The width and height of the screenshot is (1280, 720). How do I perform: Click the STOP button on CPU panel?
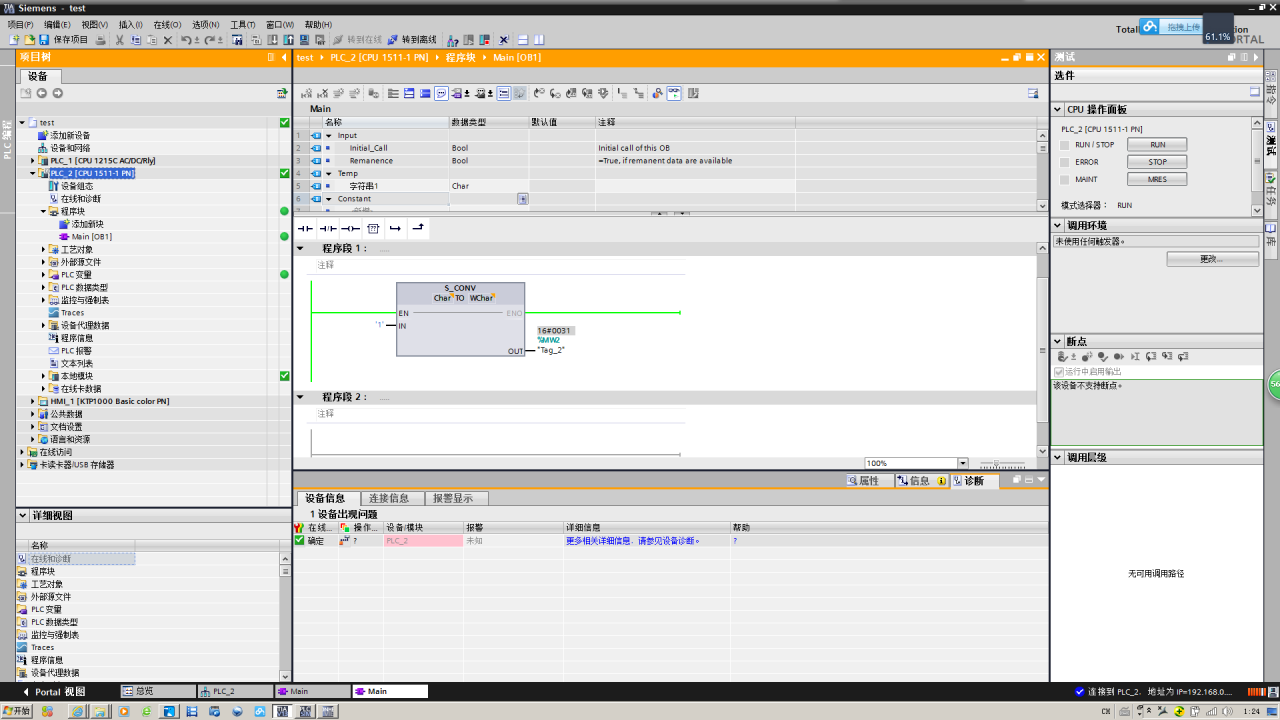coord(1157,162)
